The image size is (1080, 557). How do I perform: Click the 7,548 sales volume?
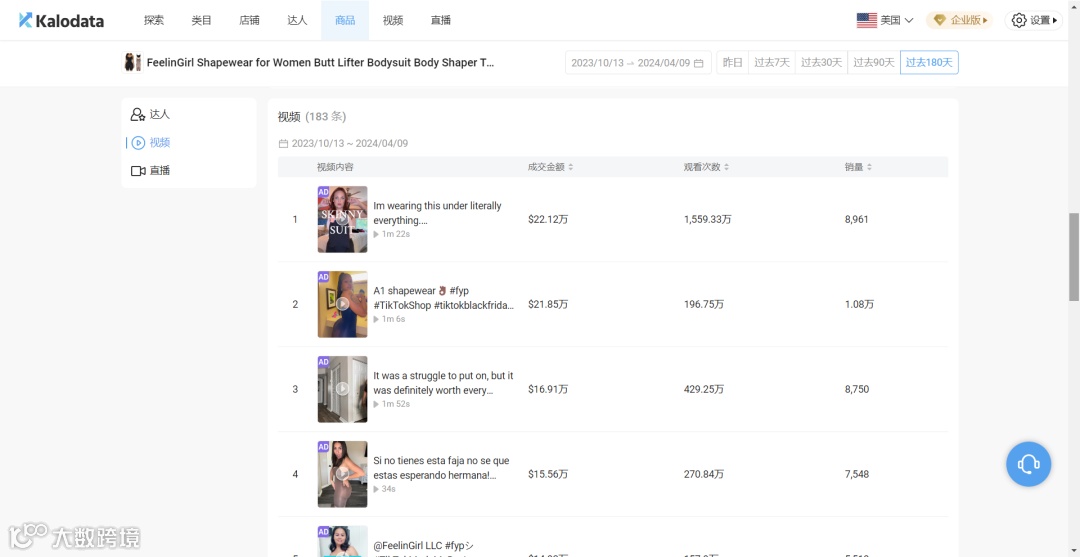coord(857,474)
